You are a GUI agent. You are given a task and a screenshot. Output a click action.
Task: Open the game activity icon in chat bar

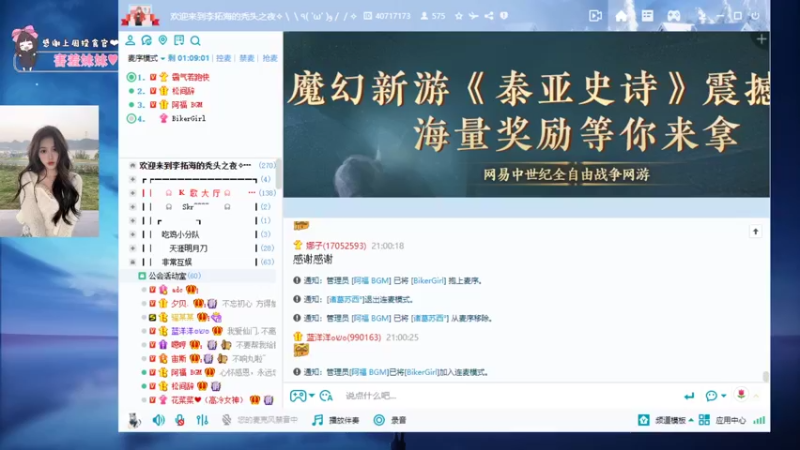(298, 395)
